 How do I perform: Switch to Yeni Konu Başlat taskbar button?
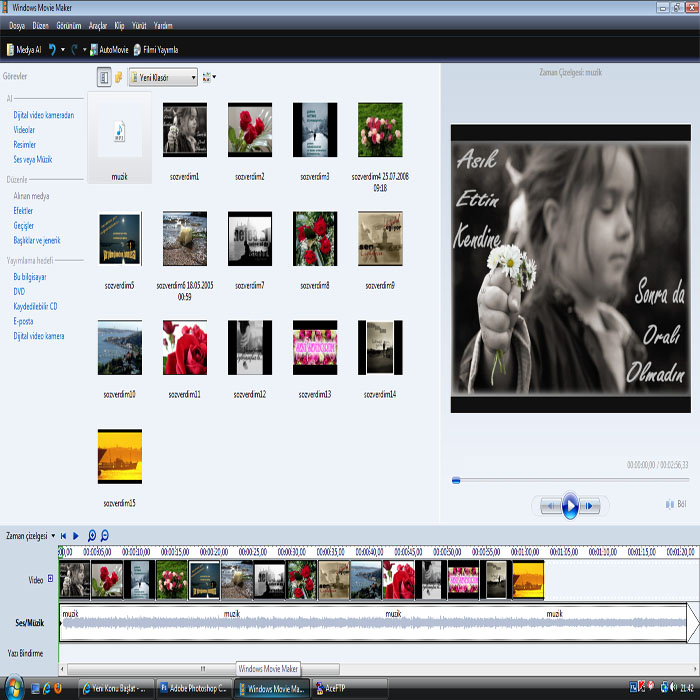point(116,688)
